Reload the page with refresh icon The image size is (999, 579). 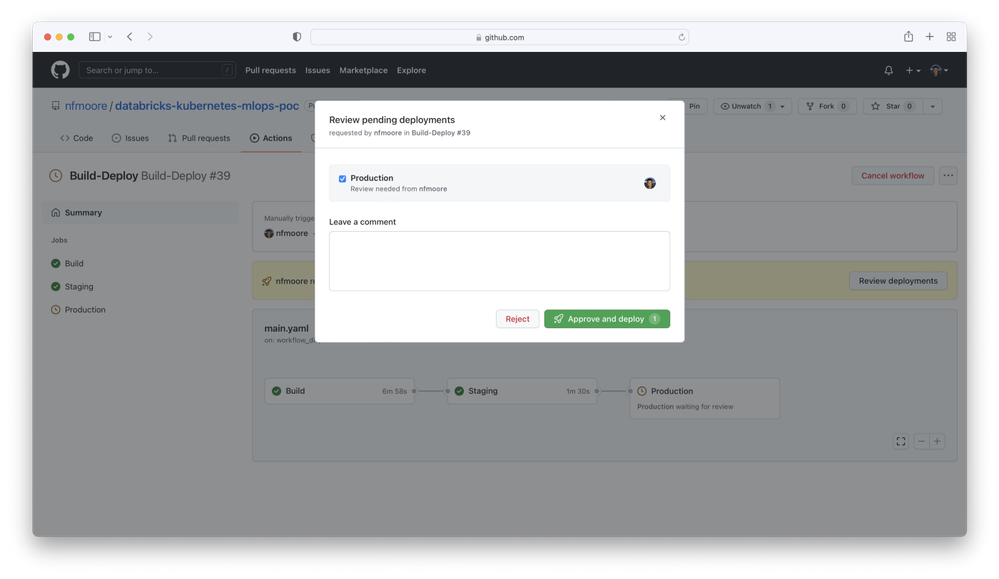[681, 37]
